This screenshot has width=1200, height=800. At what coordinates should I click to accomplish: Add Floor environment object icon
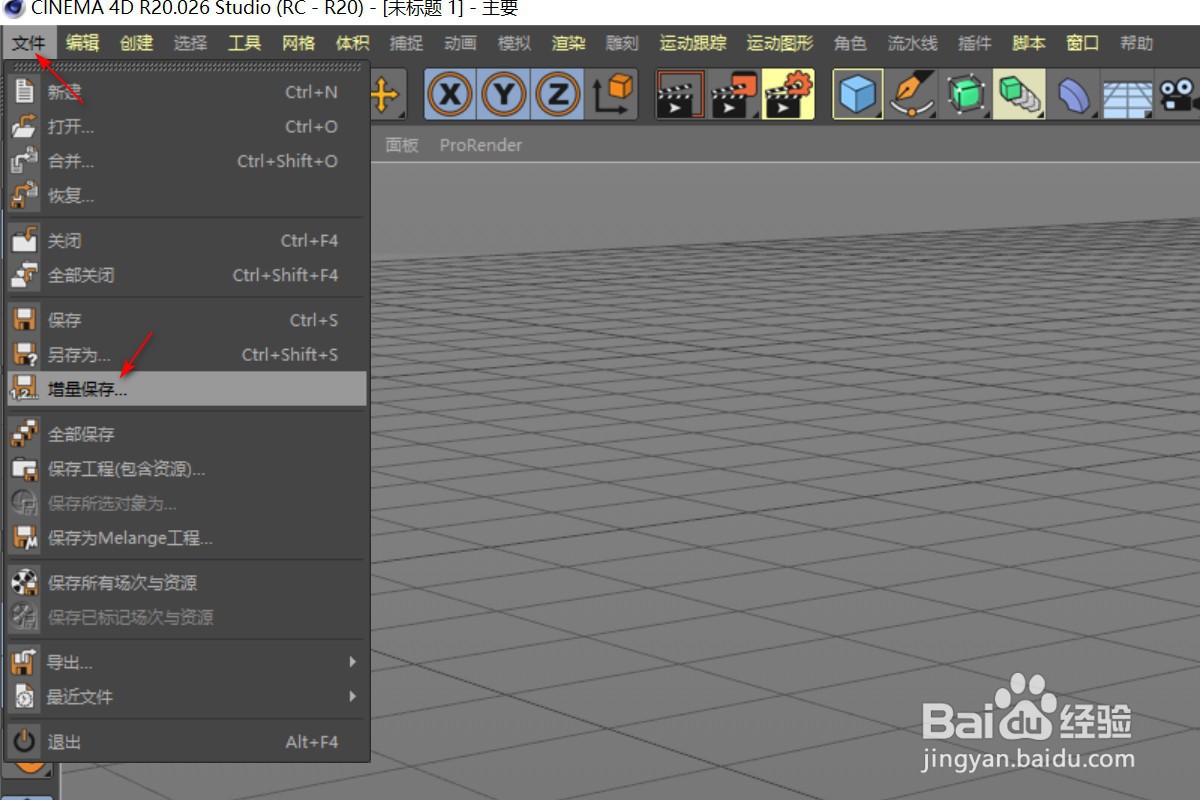(x=1128, y=95)
